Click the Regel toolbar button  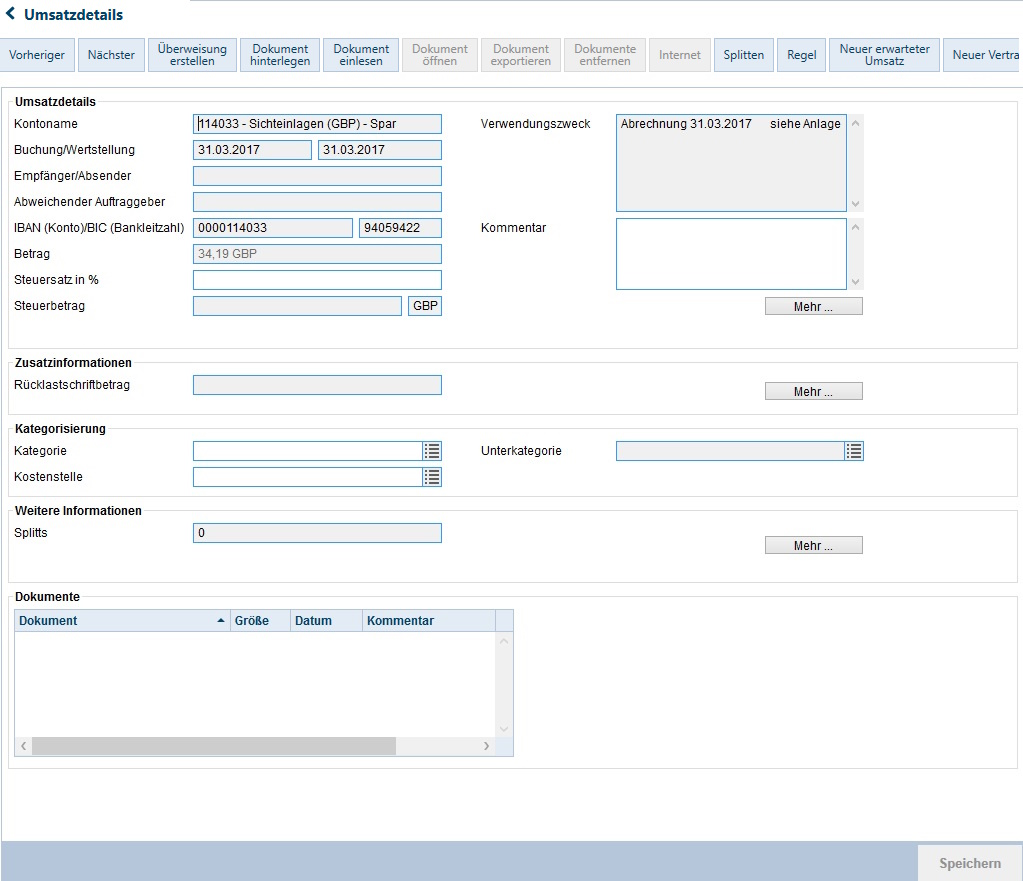coord(801,55)
